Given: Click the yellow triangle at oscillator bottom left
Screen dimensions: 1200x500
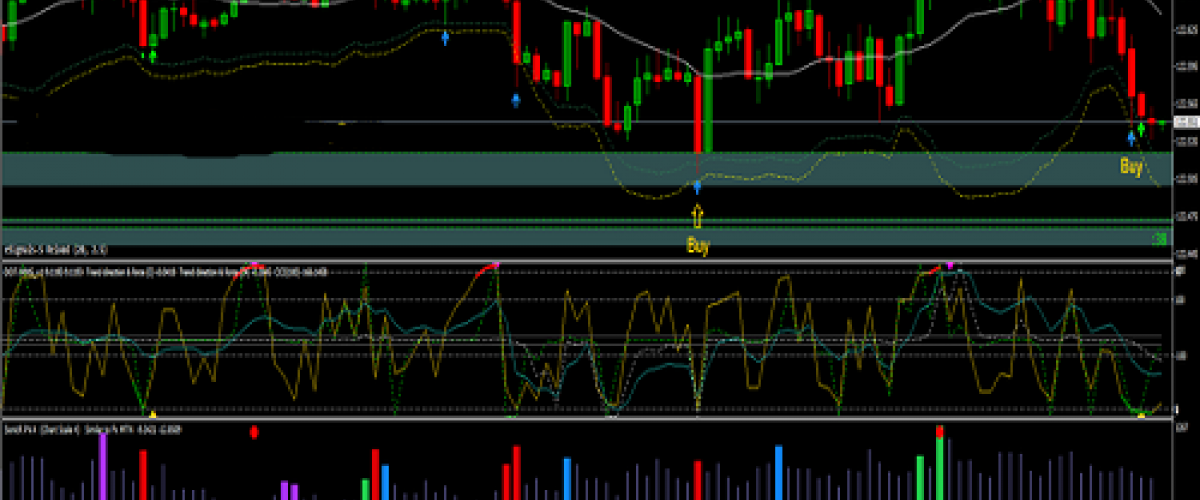Looking at the screenshot, I should tap(151, 413).
